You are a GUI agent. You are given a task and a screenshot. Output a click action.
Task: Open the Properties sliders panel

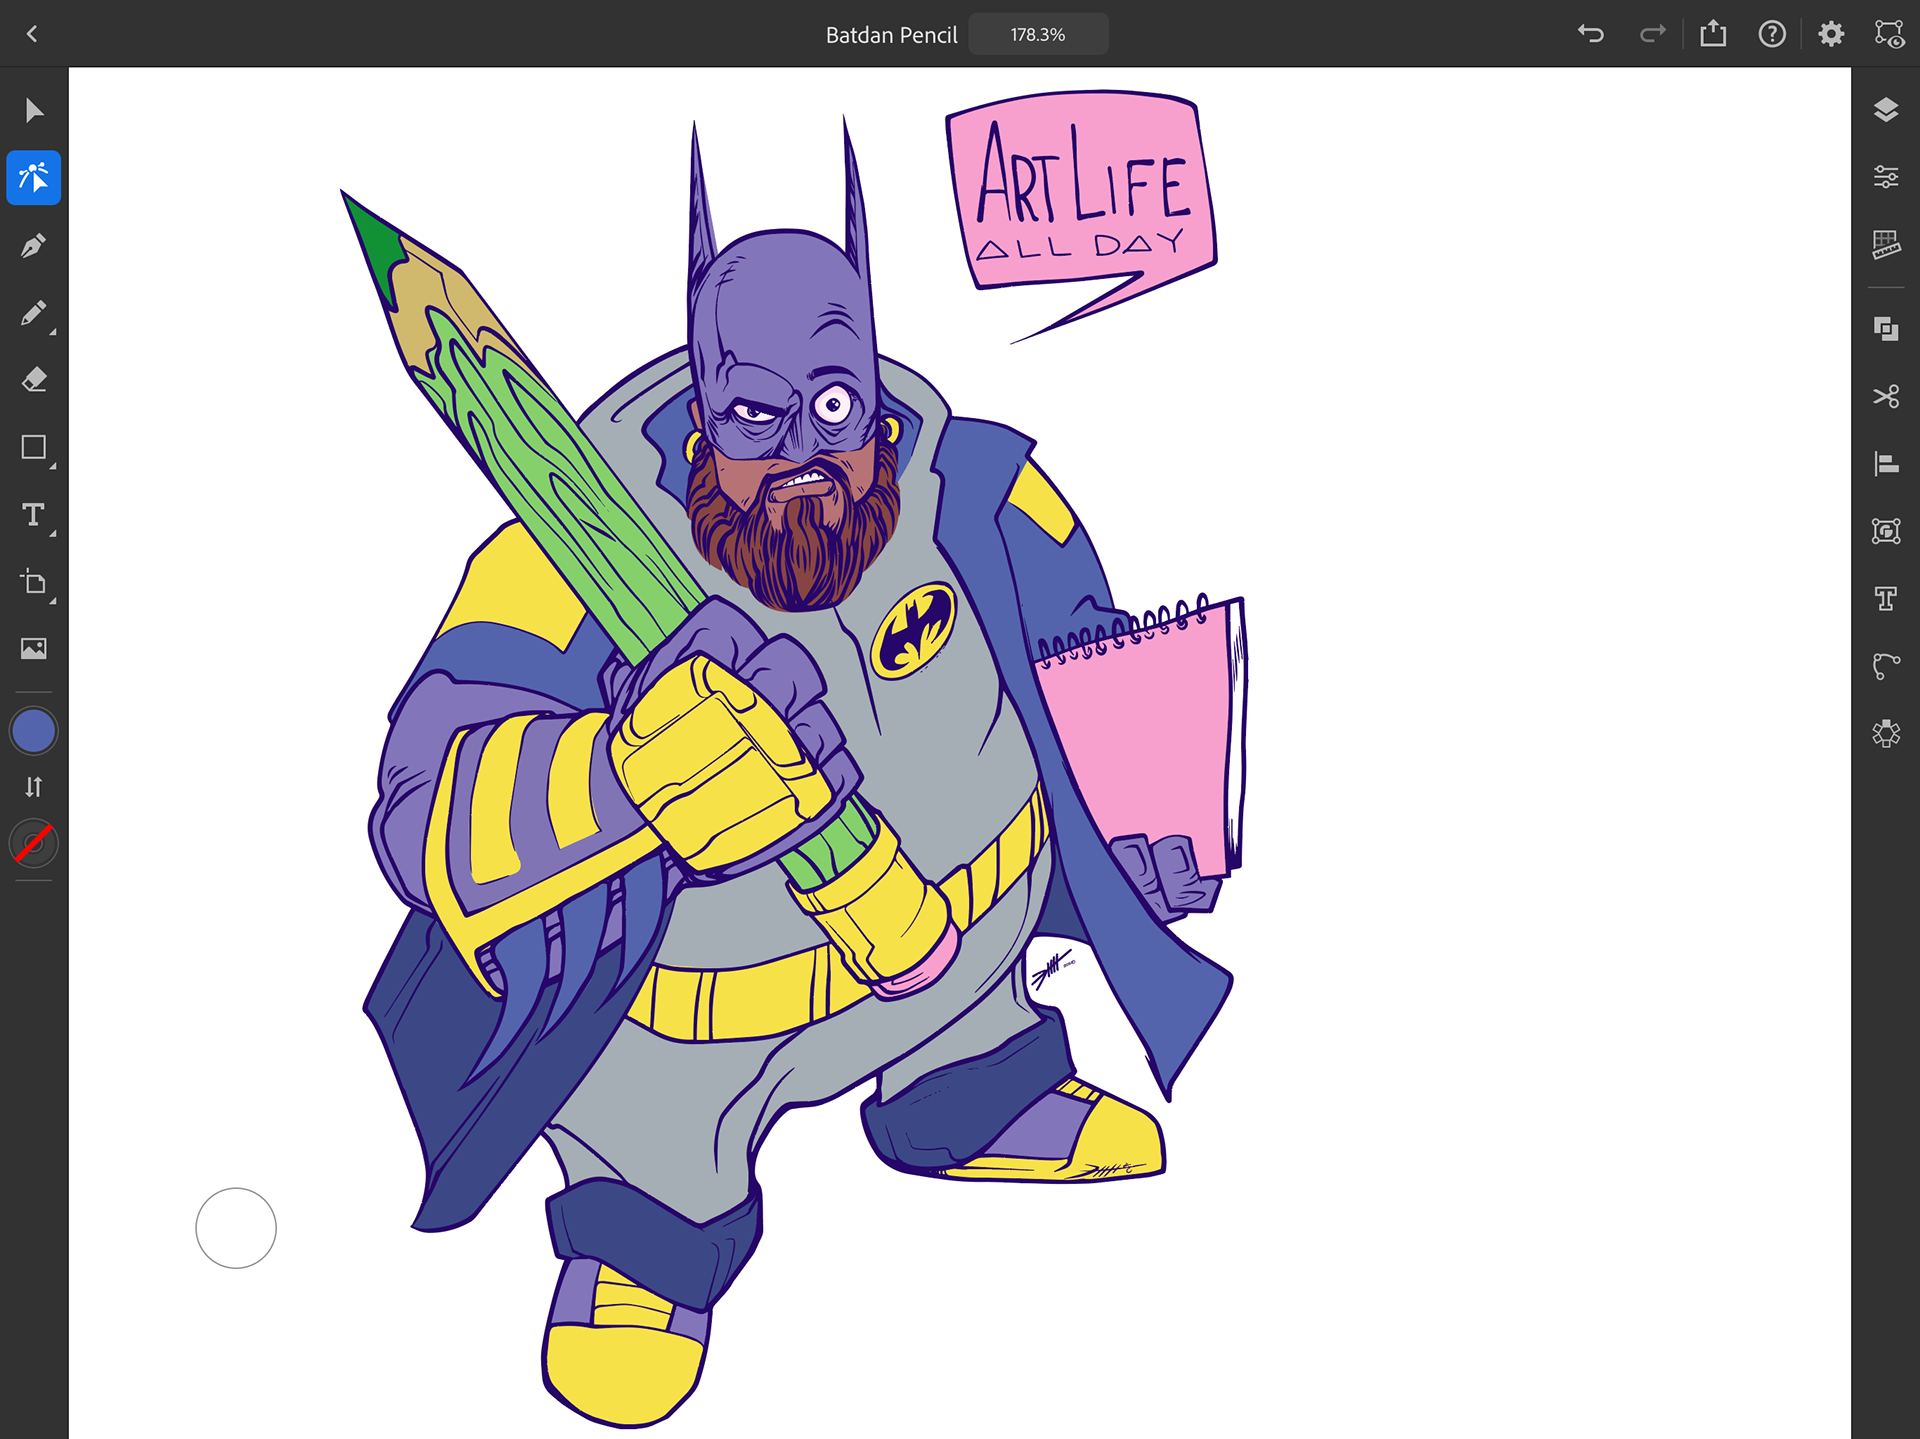tap(1886, 177)
